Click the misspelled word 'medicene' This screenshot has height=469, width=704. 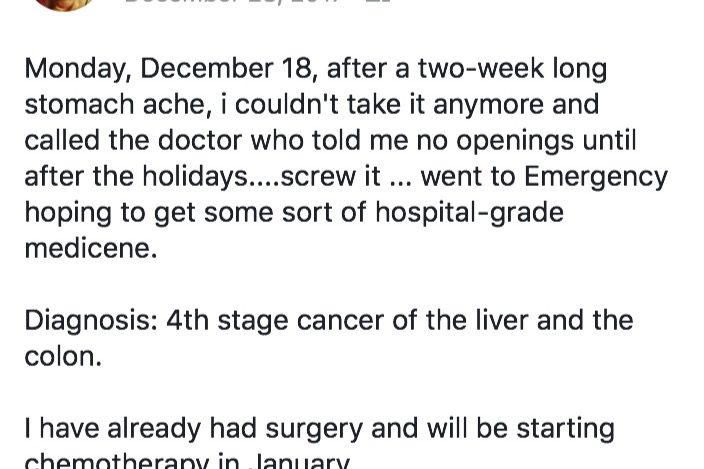point(91,249)
